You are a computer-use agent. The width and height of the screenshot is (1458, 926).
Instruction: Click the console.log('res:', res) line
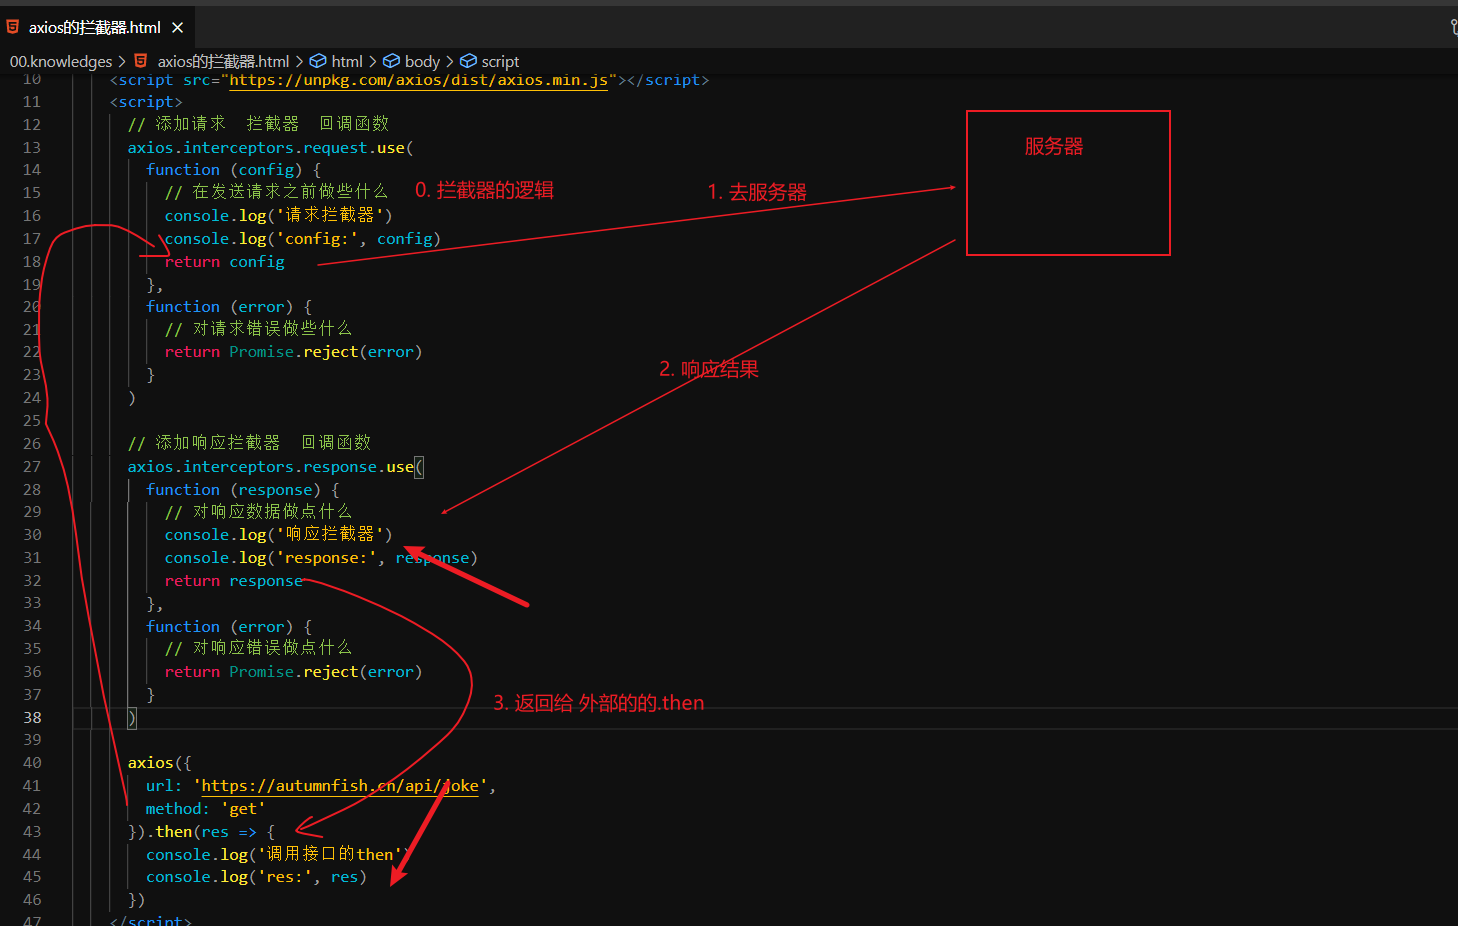tap(257, 877)
